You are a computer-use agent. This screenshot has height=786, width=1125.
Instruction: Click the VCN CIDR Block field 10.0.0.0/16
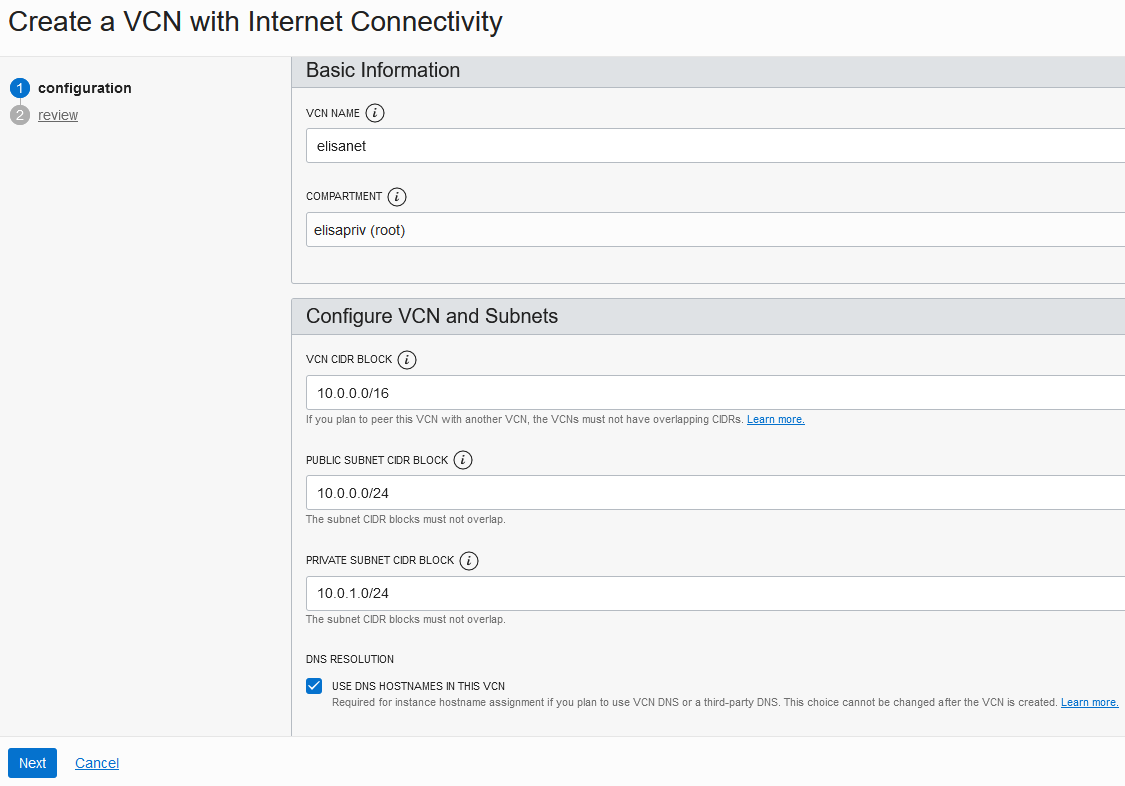coord(715,392)
